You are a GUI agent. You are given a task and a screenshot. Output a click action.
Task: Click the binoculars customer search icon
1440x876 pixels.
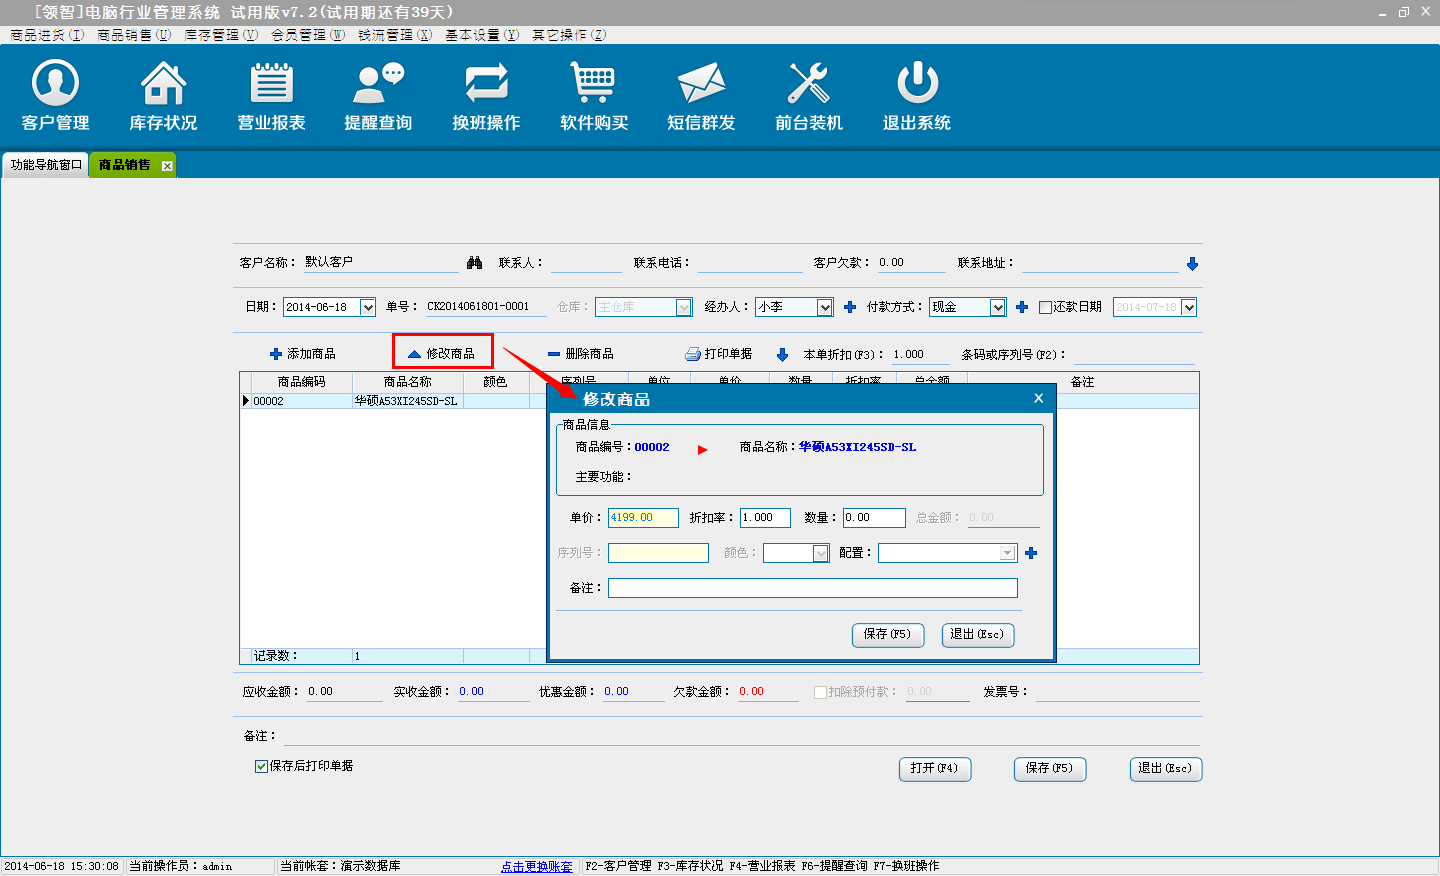[475, 263]
